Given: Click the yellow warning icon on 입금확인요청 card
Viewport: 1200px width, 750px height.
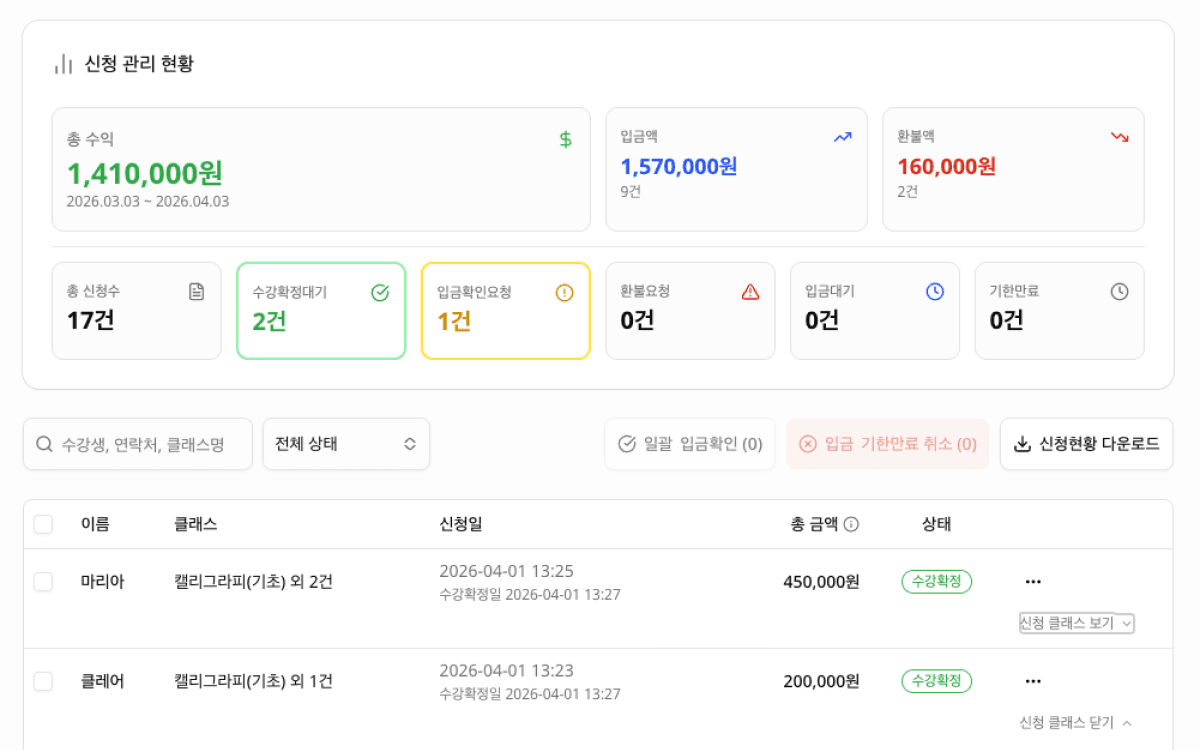Looking at the screenshot, I should [563, 291].
